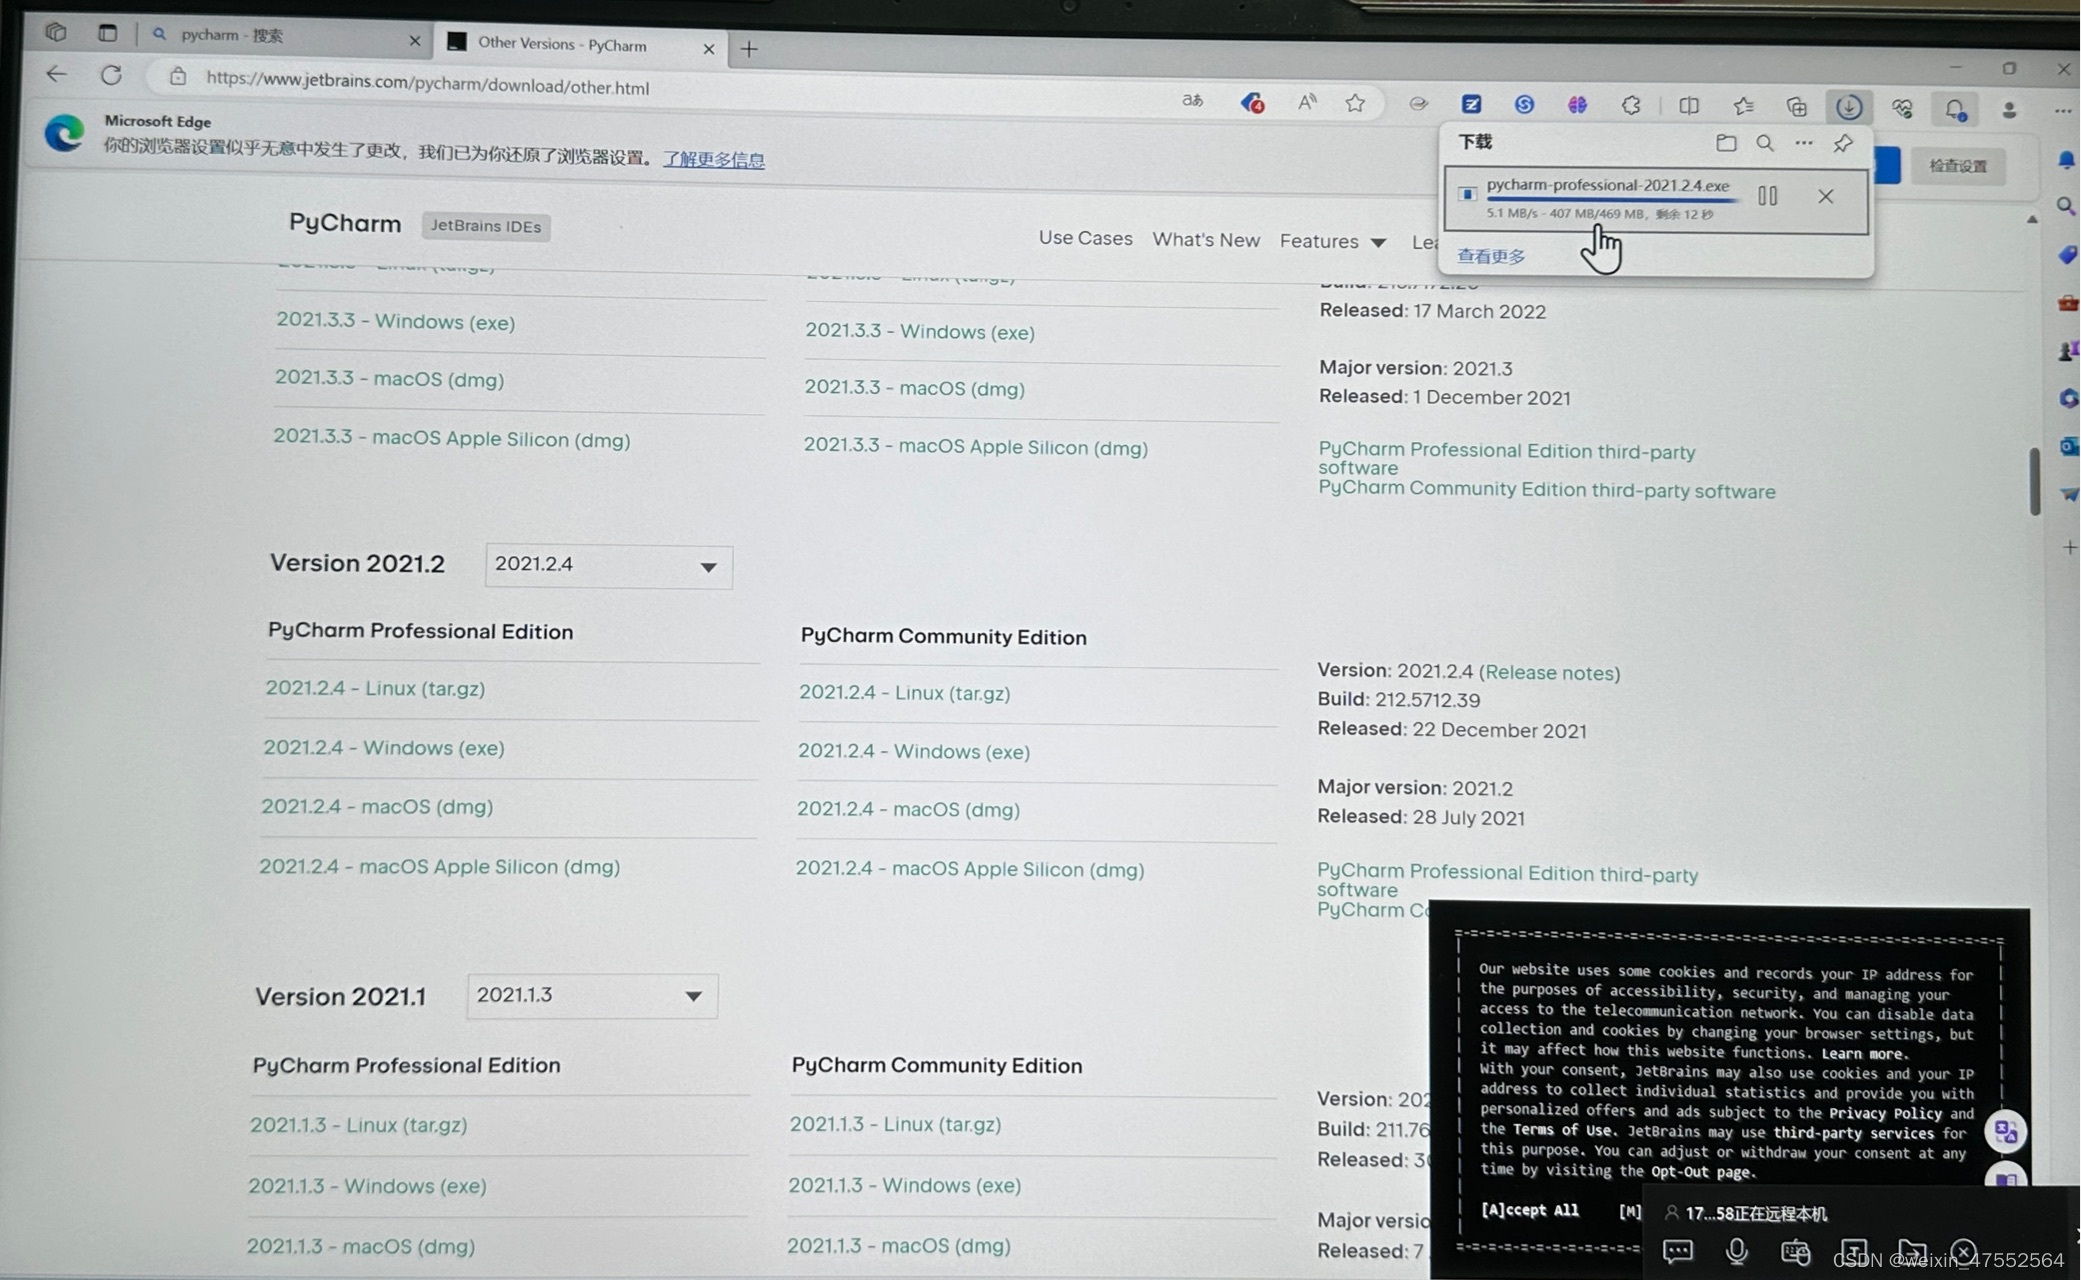The height and width of the screenshot is (1280, 2081).
Task: Go back using the browser back arrow
Action: point(56,74)
